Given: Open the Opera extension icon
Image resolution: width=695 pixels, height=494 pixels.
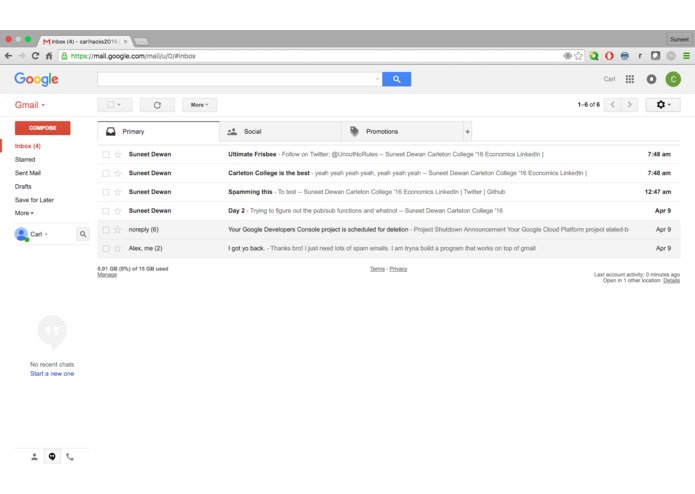Looking at the screenshot, I should [x=609, y=56].
